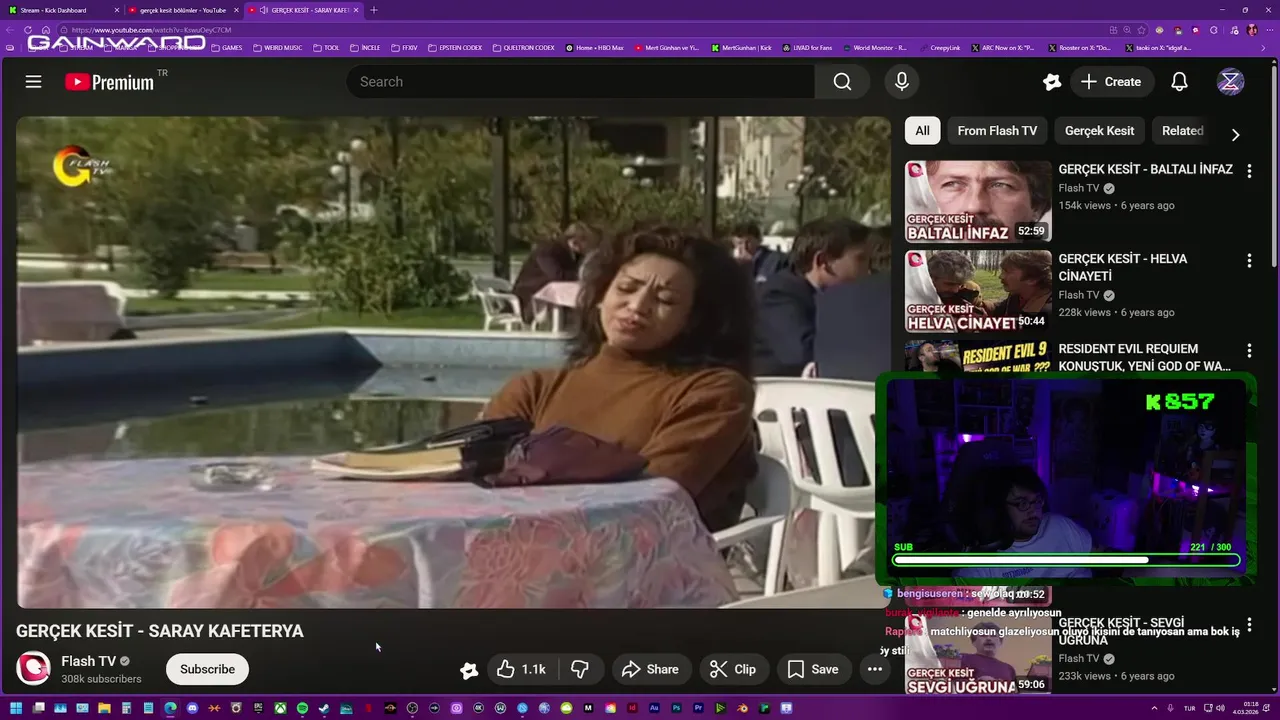This screenshot has width=1280, height=720.
Task: Open Steam from the taskbar
Action: [x=323, y=708]
